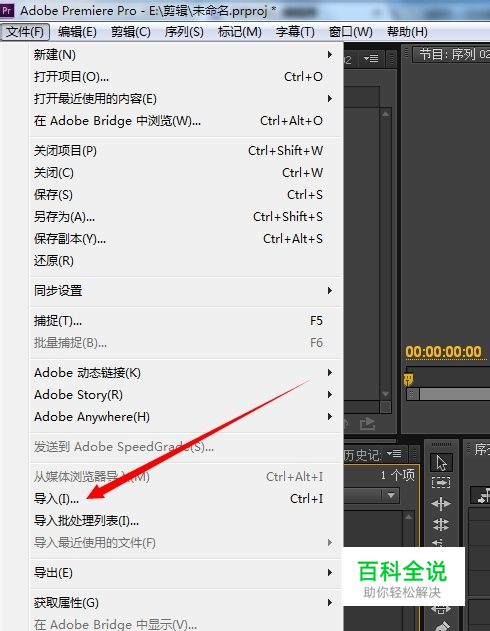Viewport: 490px width, 631px height.
Task: Choose 在 Adobe Bridge 中浏览(W)...
Action: tap(186, 121)
